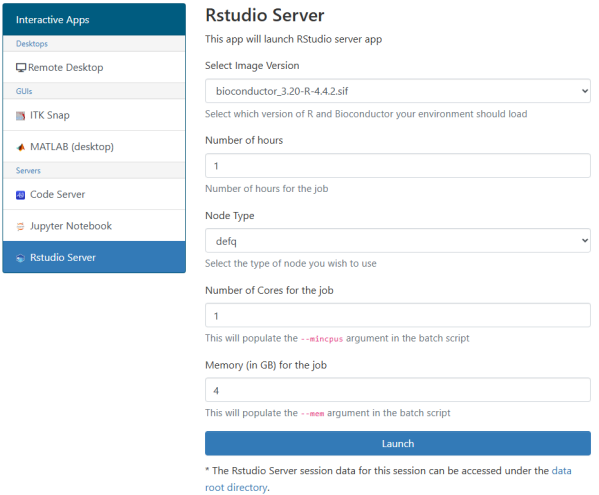Viewport: 599px width, 495px height.
Task: Choose Code Server from the sidebar
Action: point(94,194)
